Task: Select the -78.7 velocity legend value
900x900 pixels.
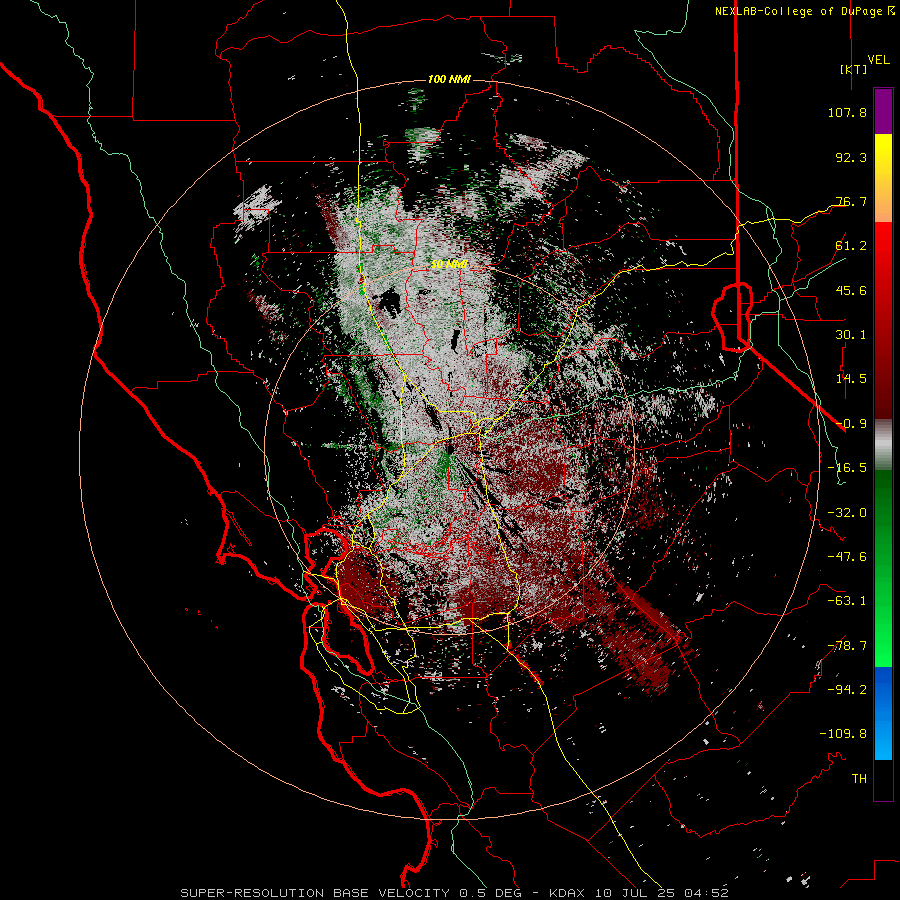Action: 847,646
